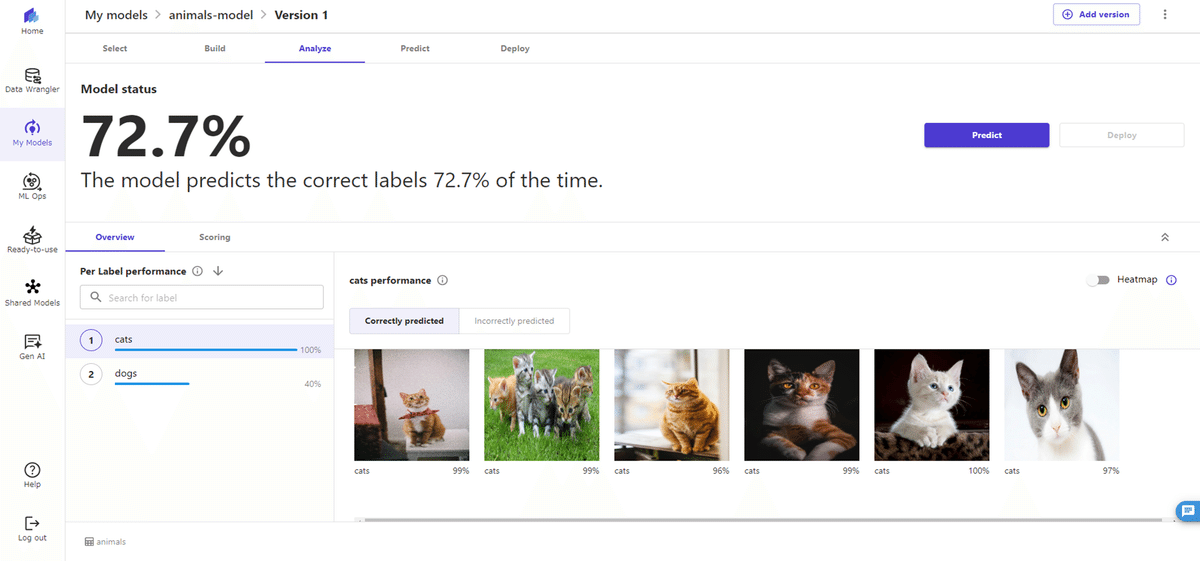
Task: Switch to the Deploy tab
Action: coord(515,48)
